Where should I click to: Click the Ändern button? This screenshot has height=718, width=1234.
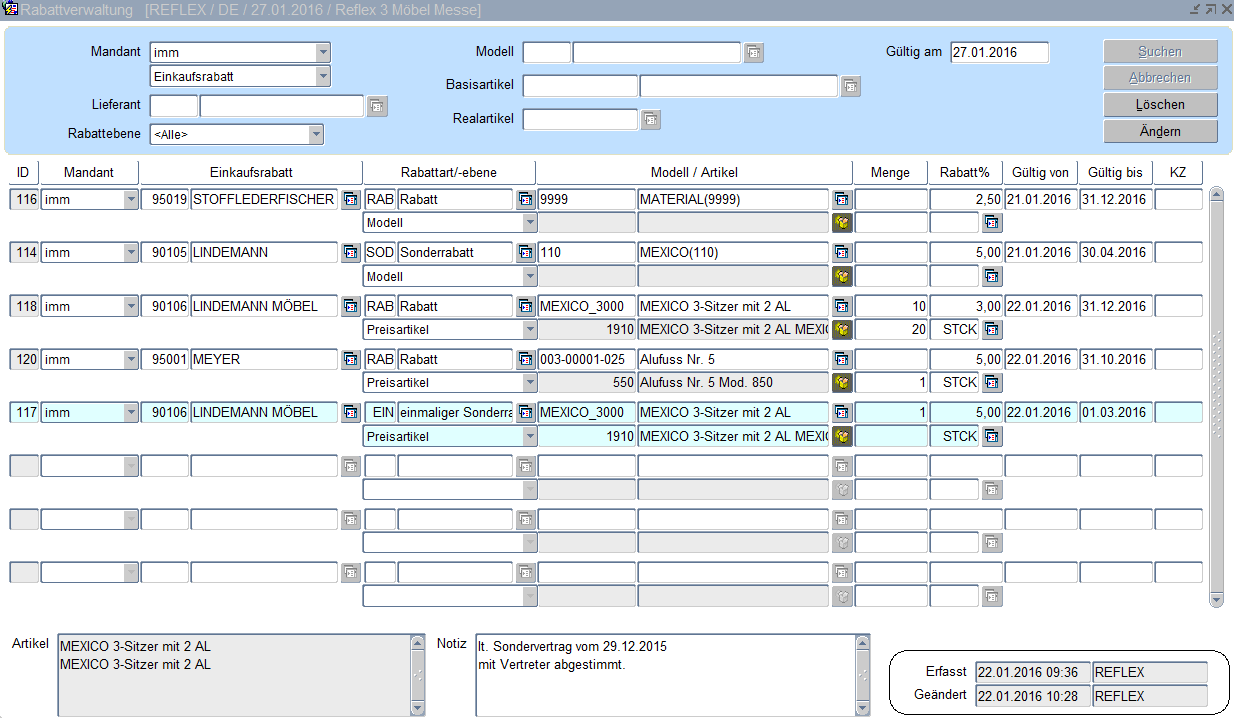[x=1160, y=131]
